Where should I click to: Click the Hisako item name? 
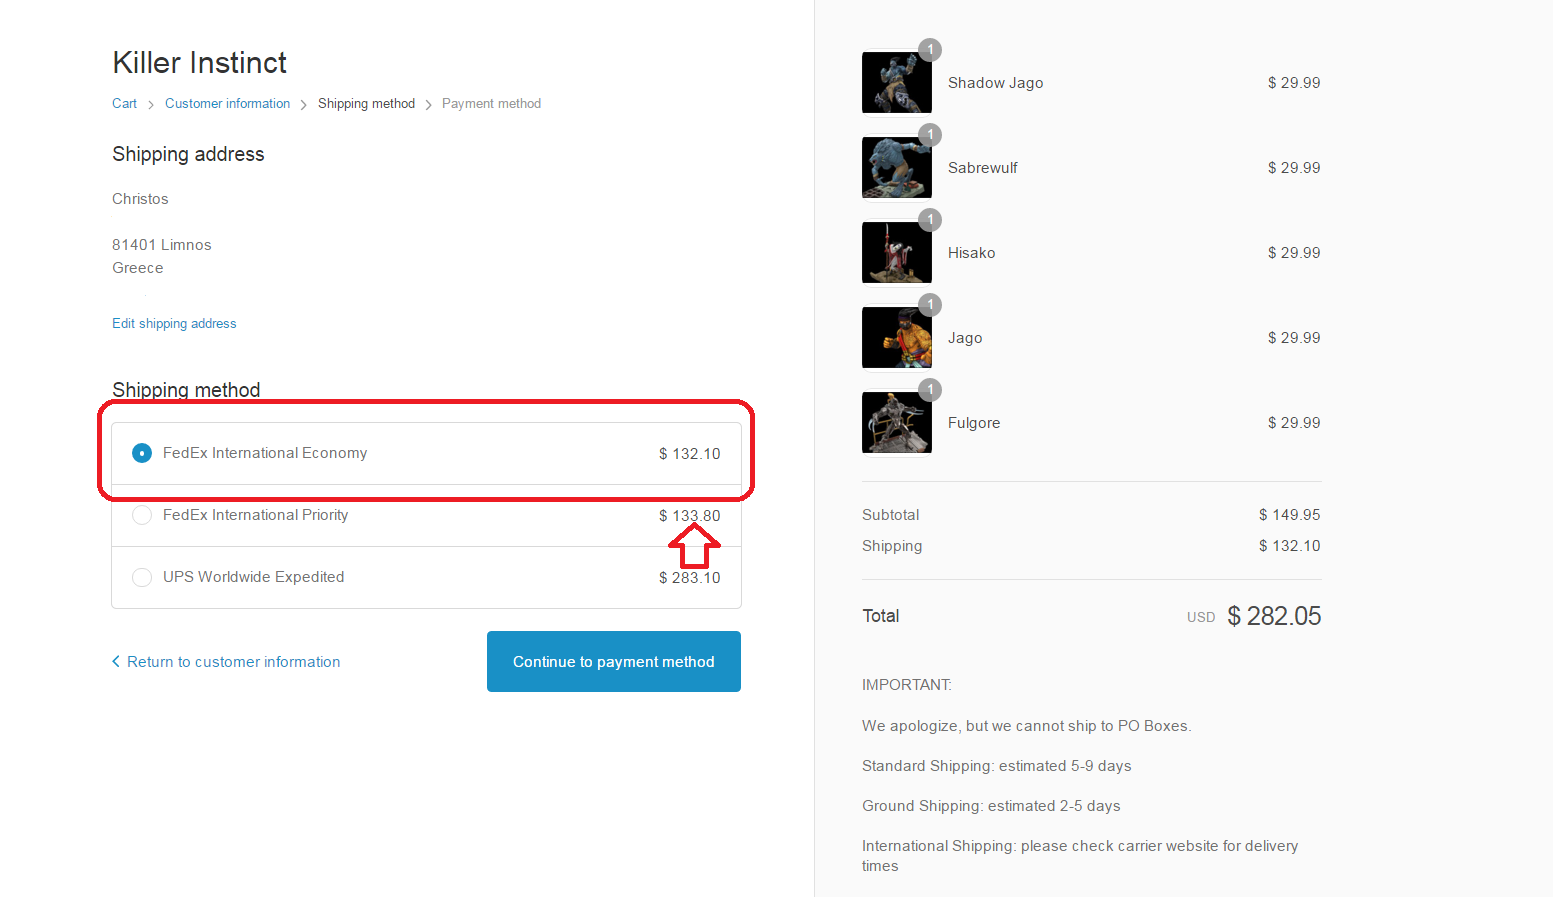tap(971, 253)
